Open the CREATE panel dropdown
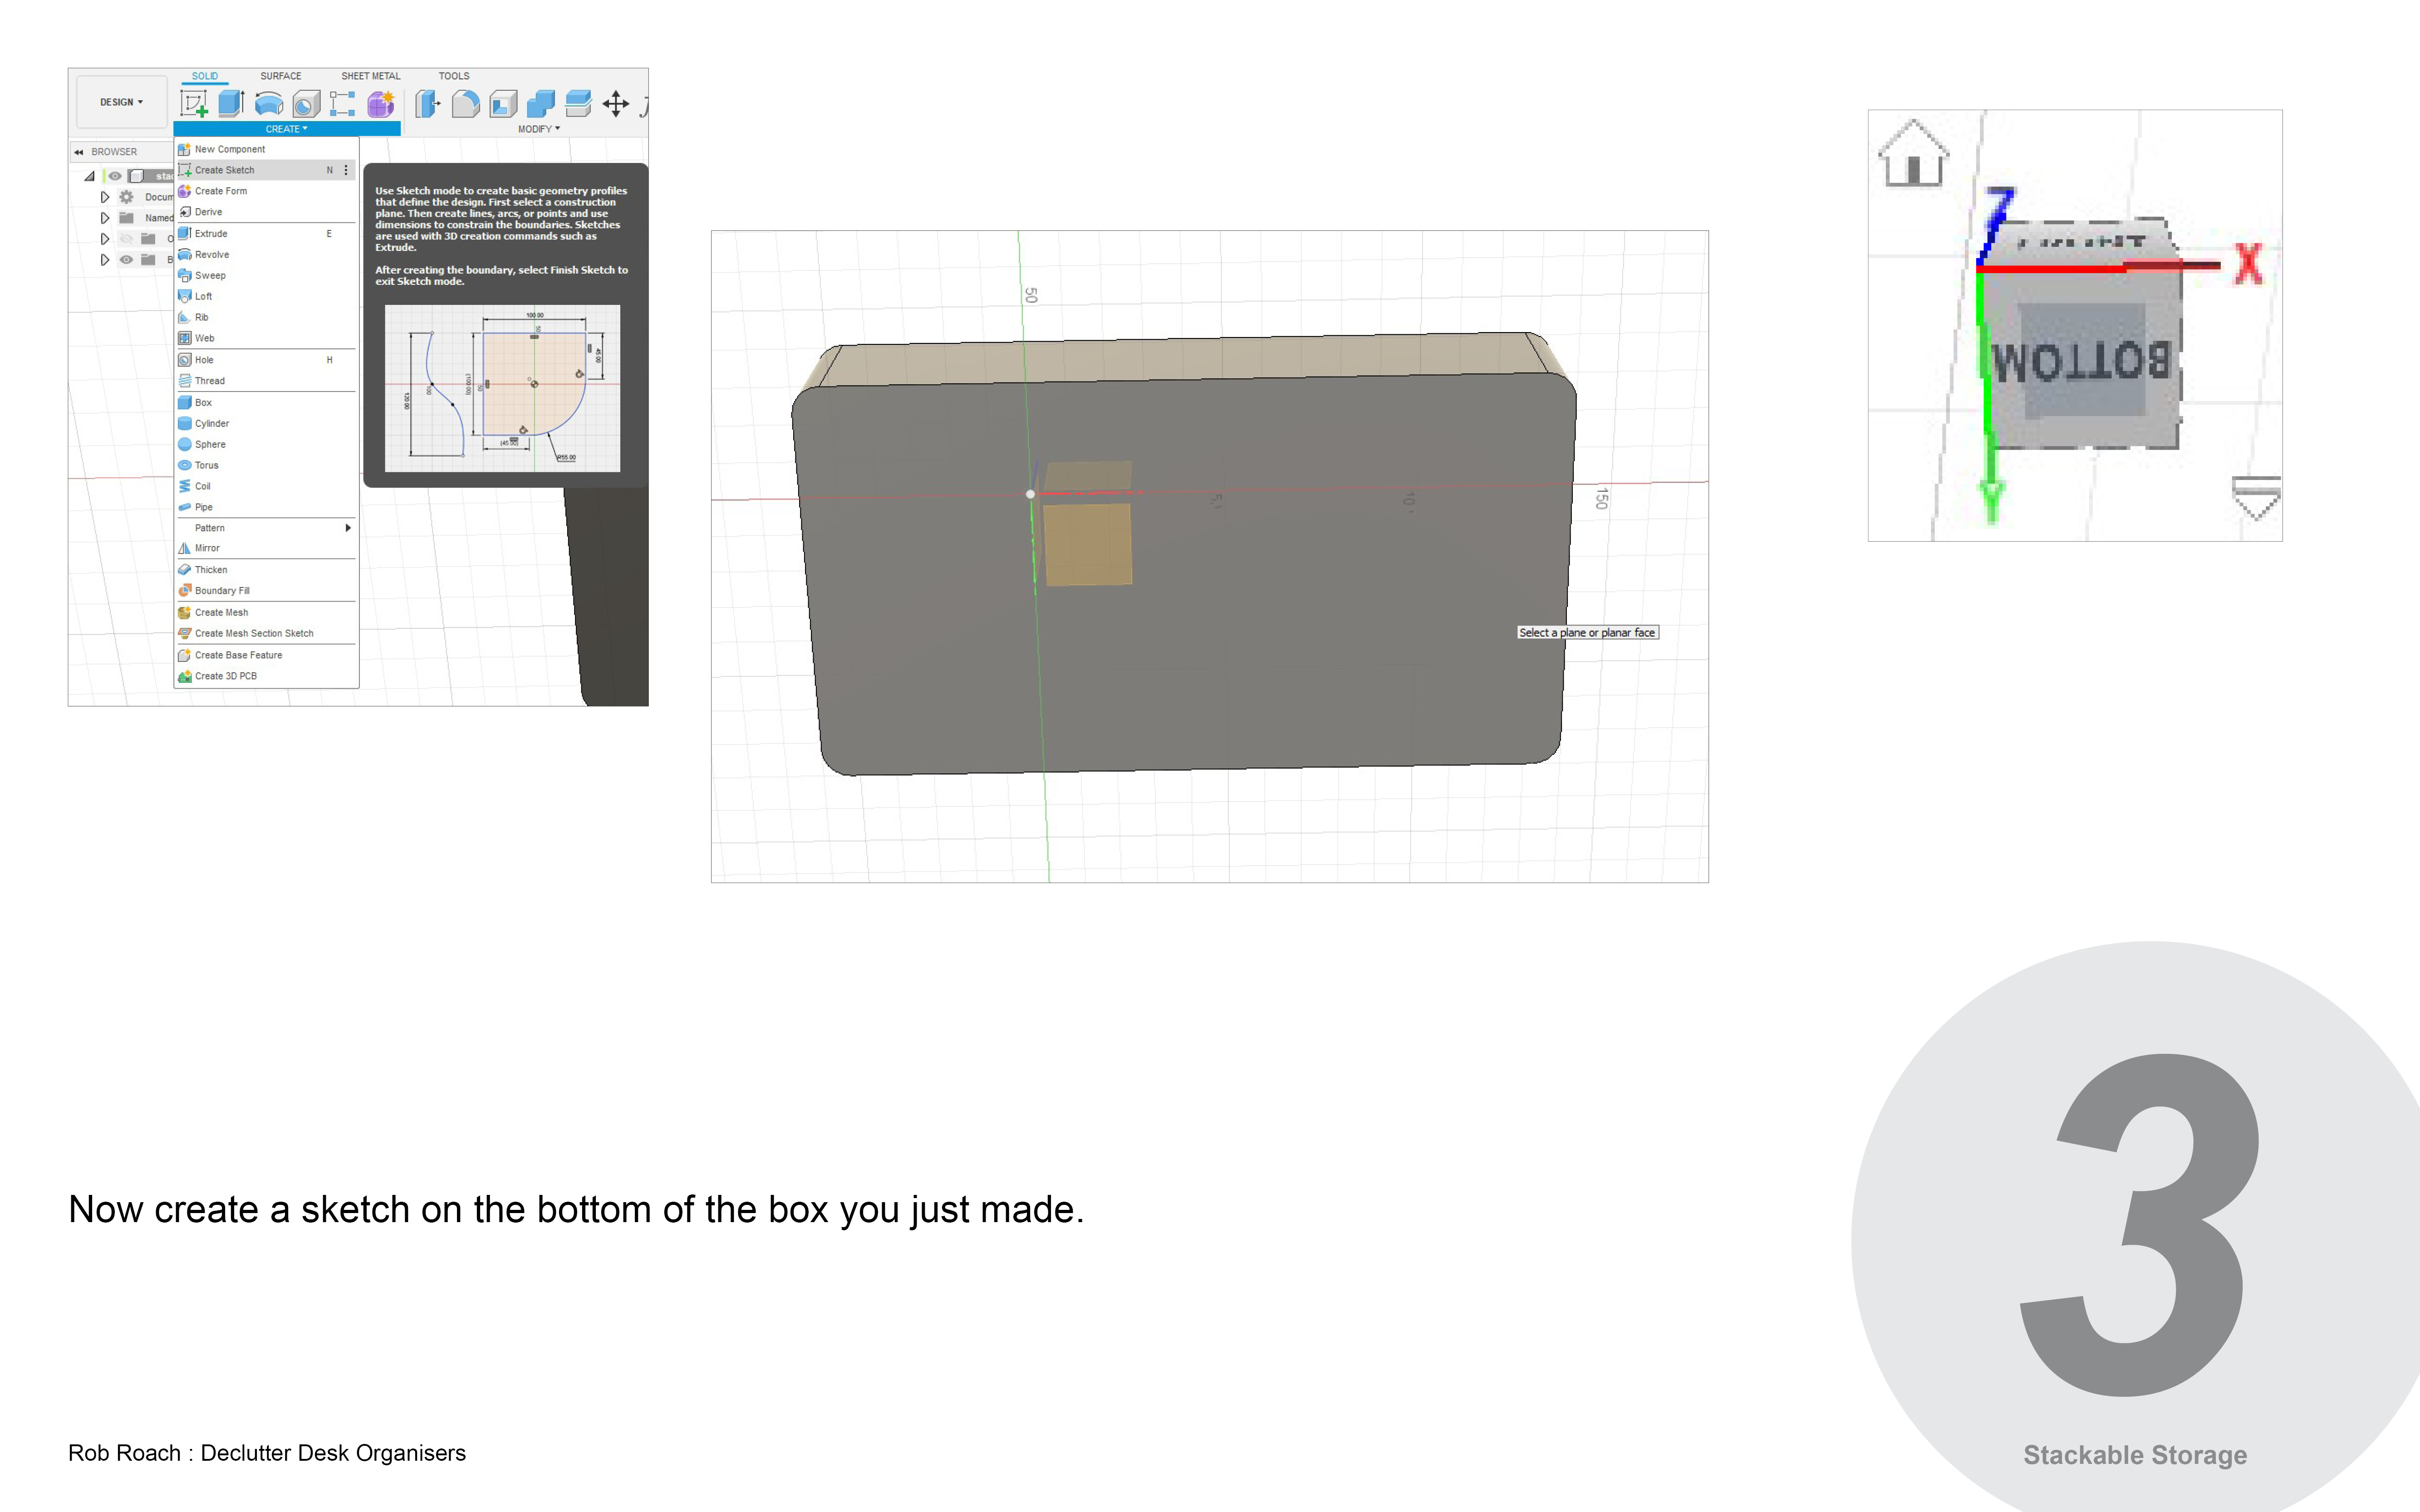 (287, 129)
